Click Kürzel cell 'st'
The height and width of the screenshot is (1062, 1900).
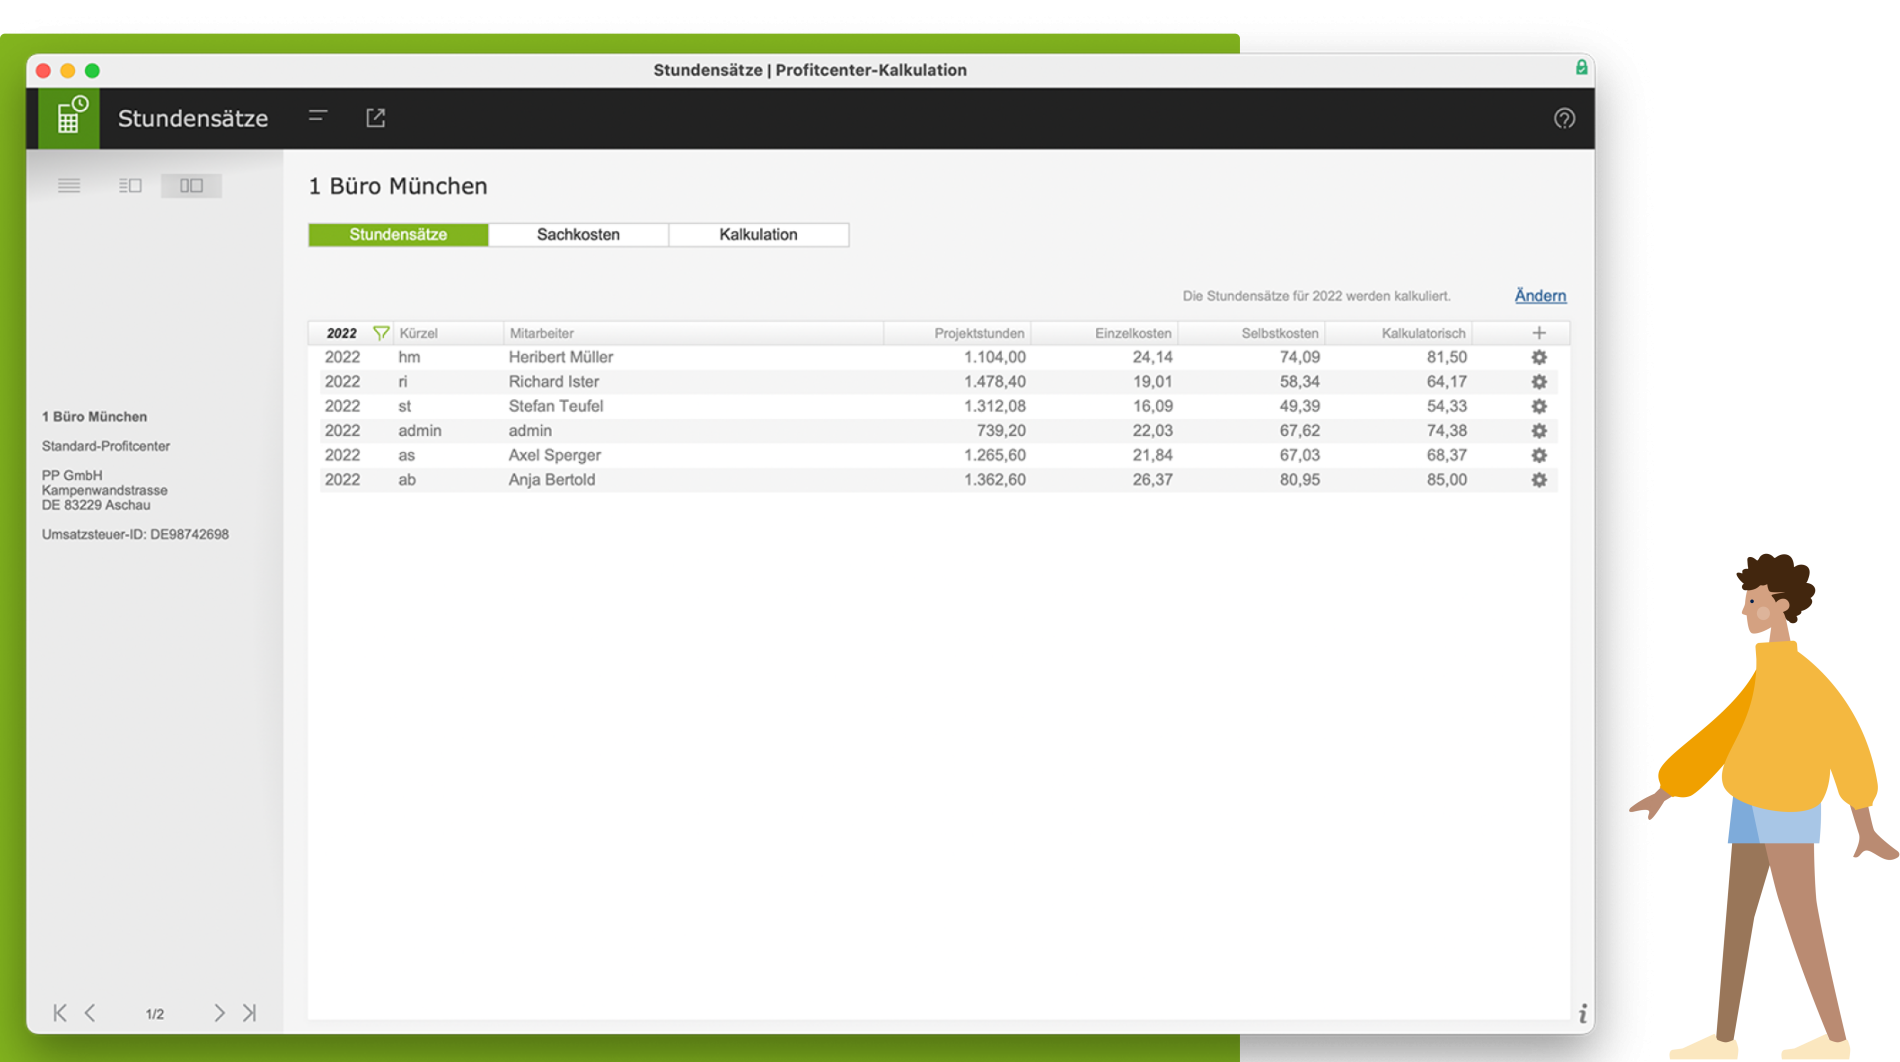click(404, 406)
